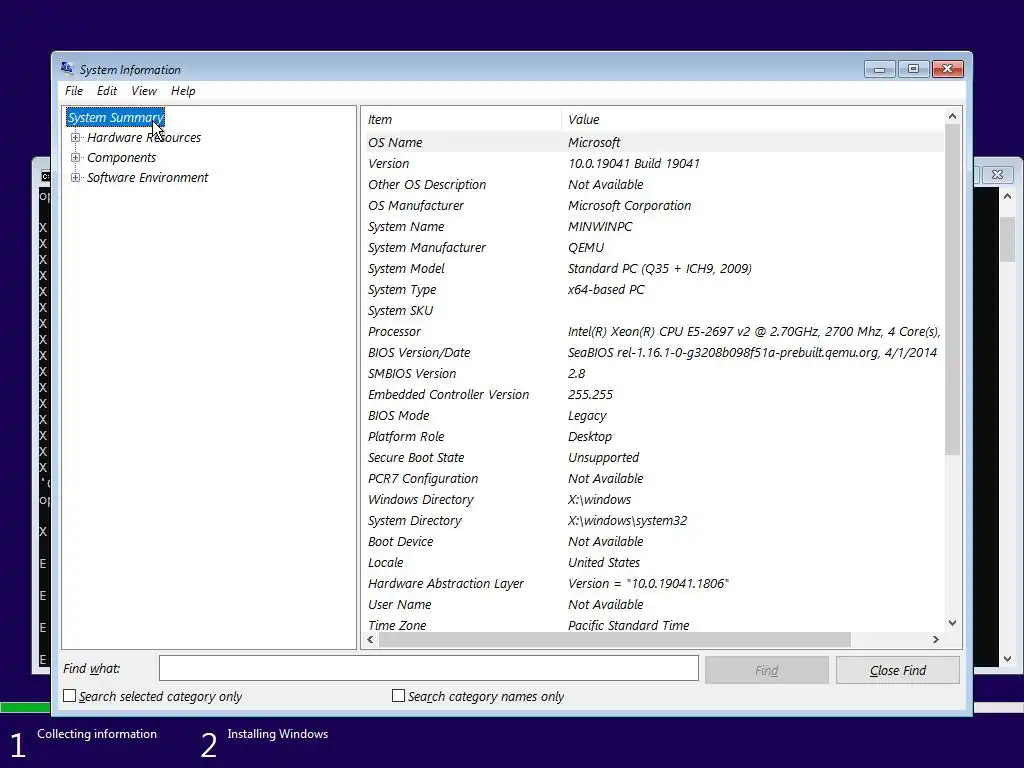1024x768 pixels.
Task: Select the BIOS Version/Date row
Action: tap(652, 353)
